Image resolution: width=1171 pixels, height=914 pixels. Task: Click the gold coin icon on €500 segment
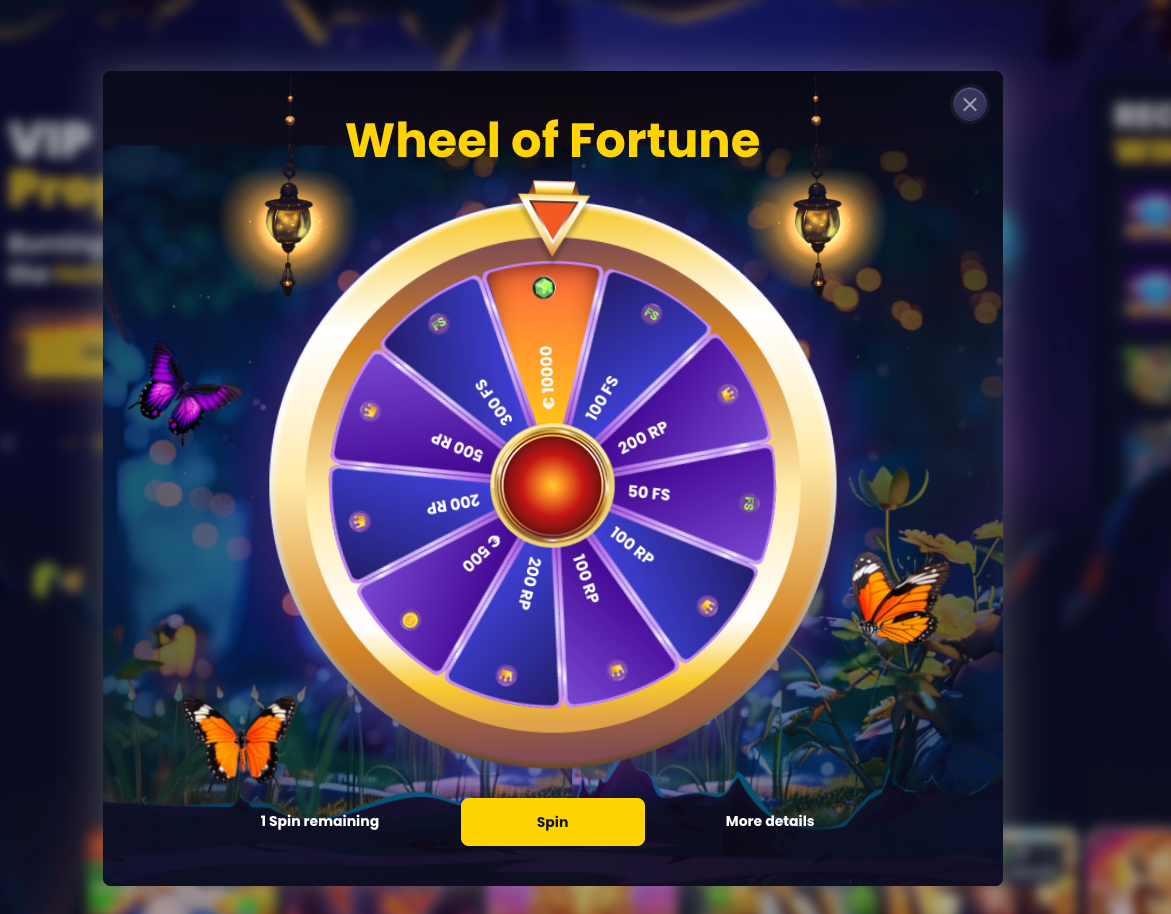(x=410, y=620)
